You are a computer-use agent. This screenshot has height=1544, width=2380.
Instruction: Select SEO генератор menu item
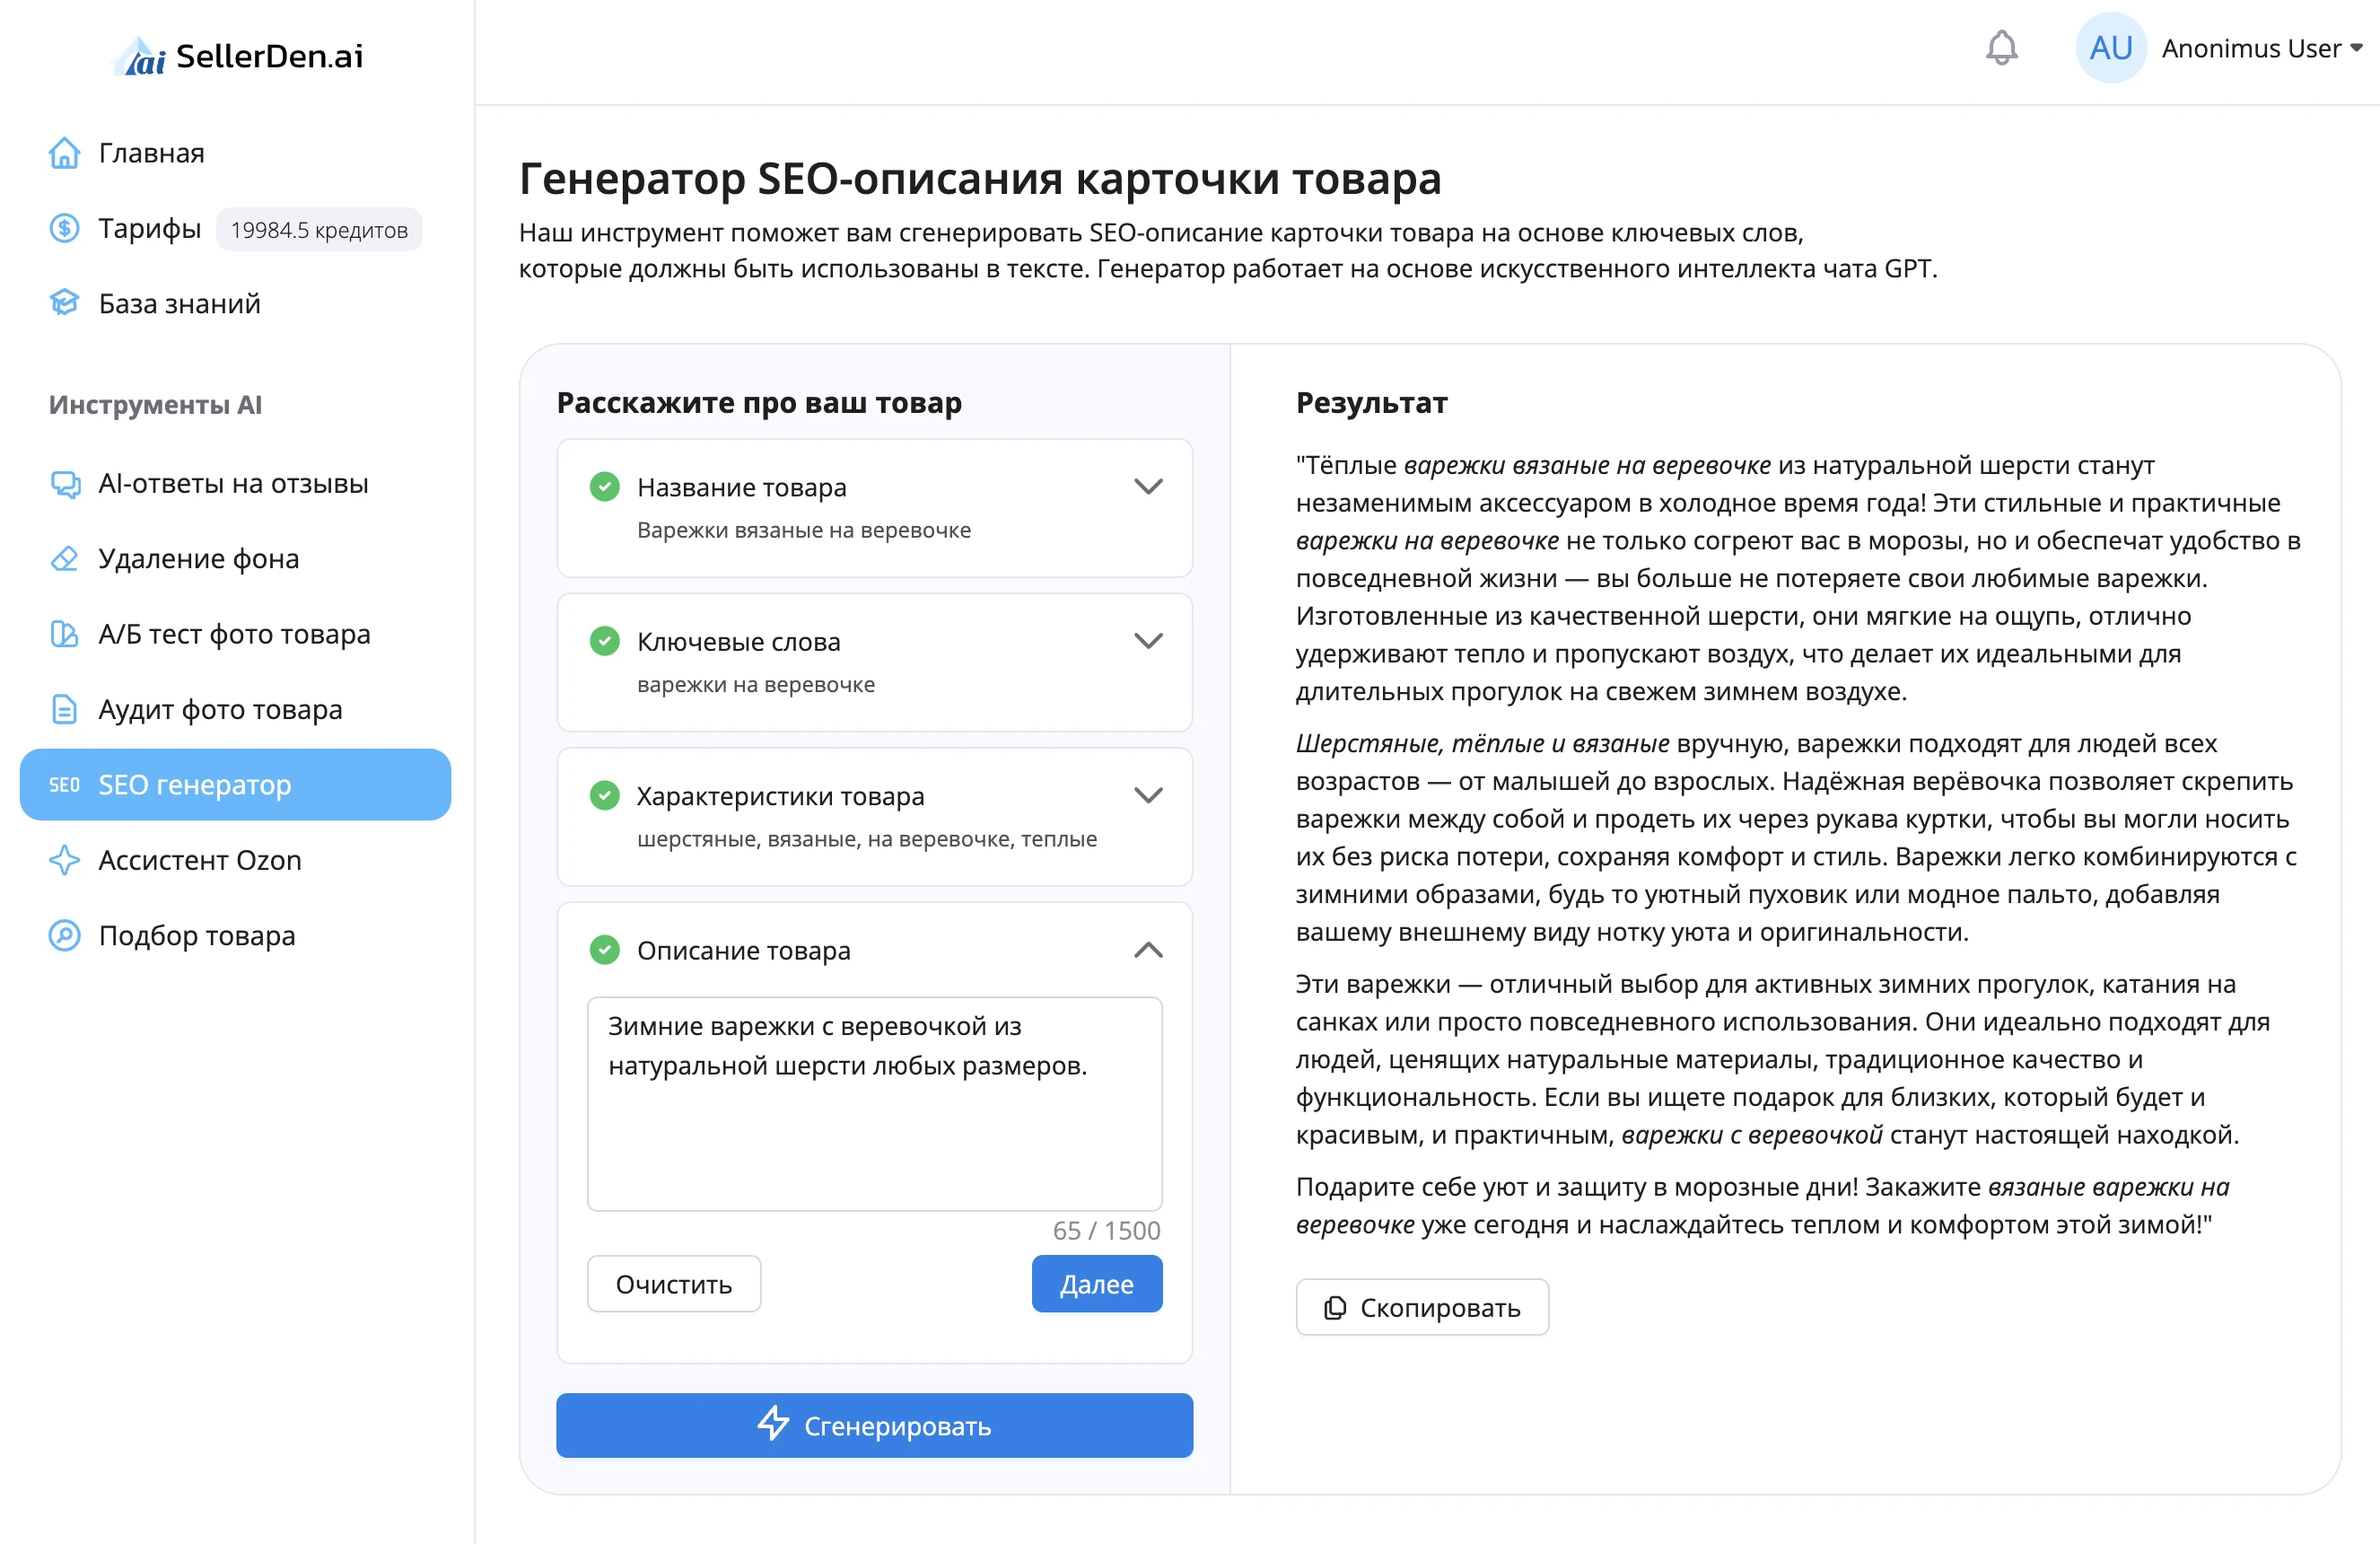(235, 785)
